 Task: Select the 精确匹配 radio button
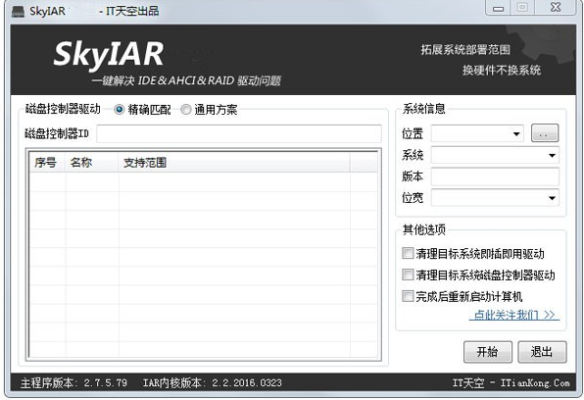click(x=119, y=109)
